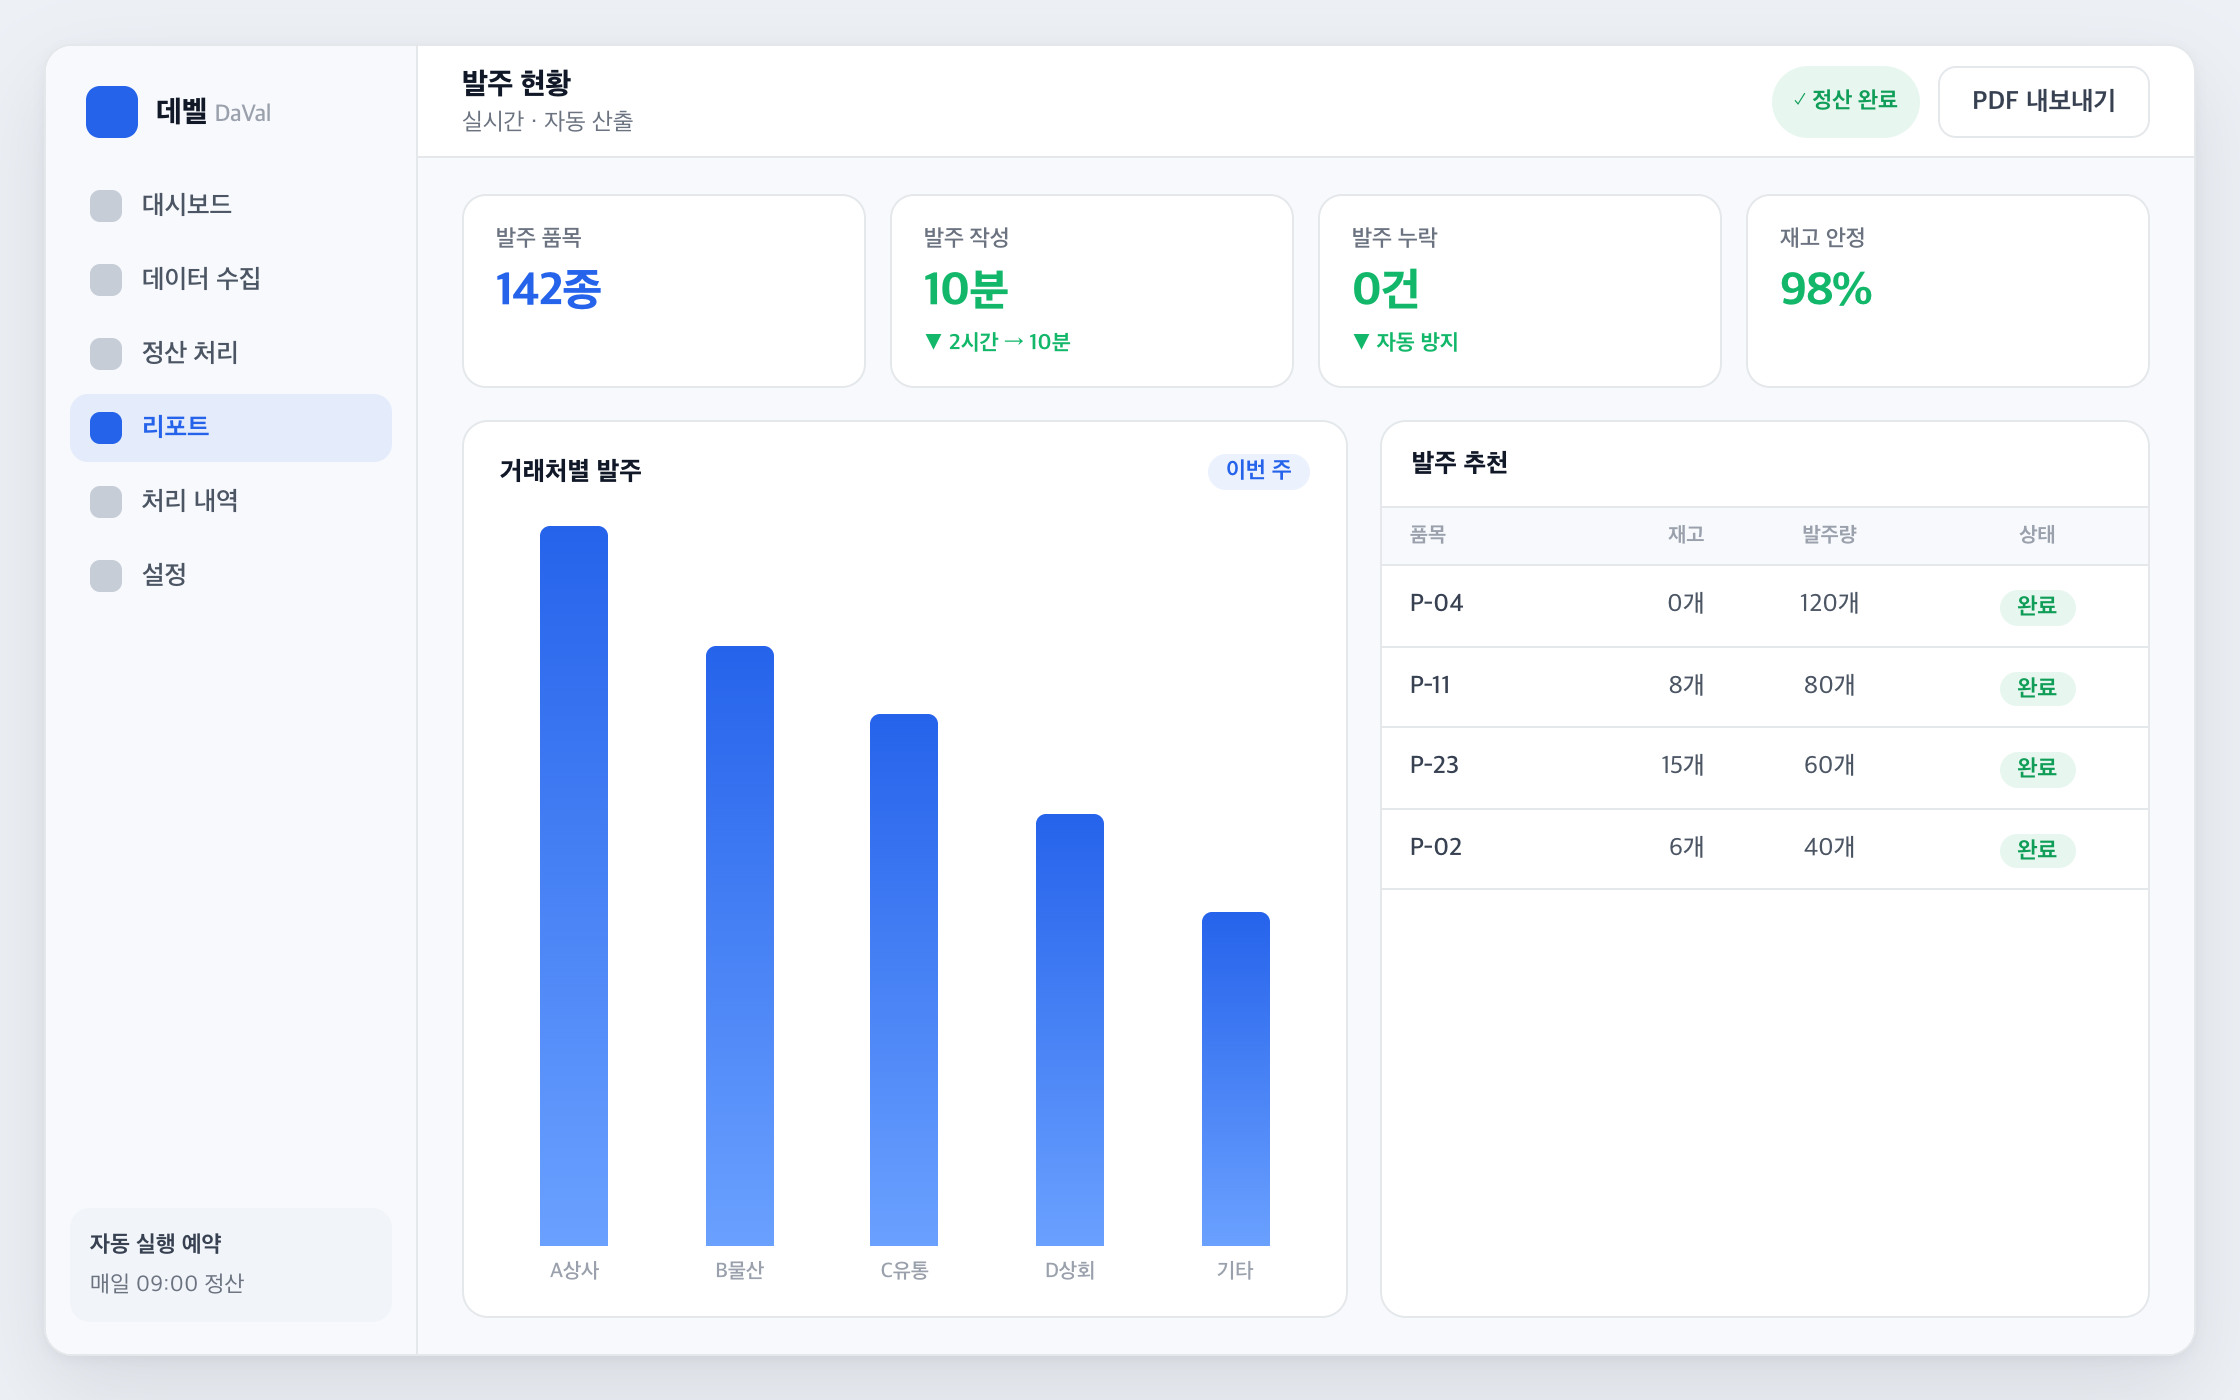Click the 설정 sidebar icon

point(106,575)
